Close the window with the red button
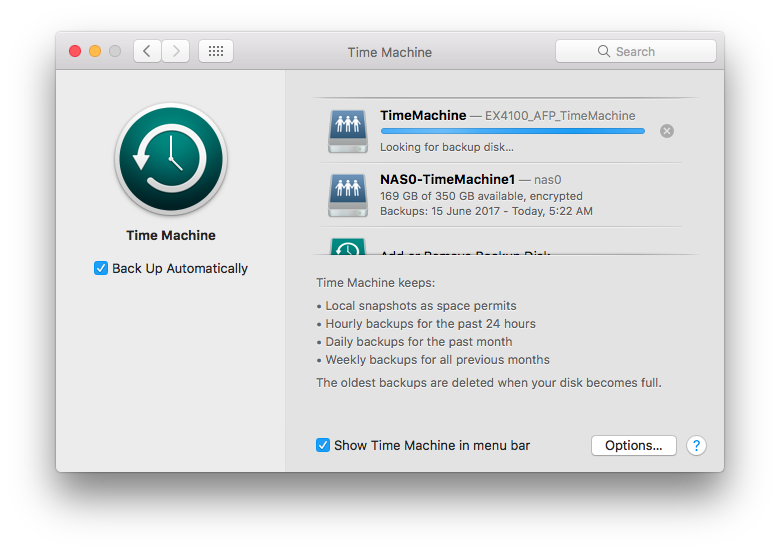The width and height of the screenshot is (780, 552). [x=75, y=51]
